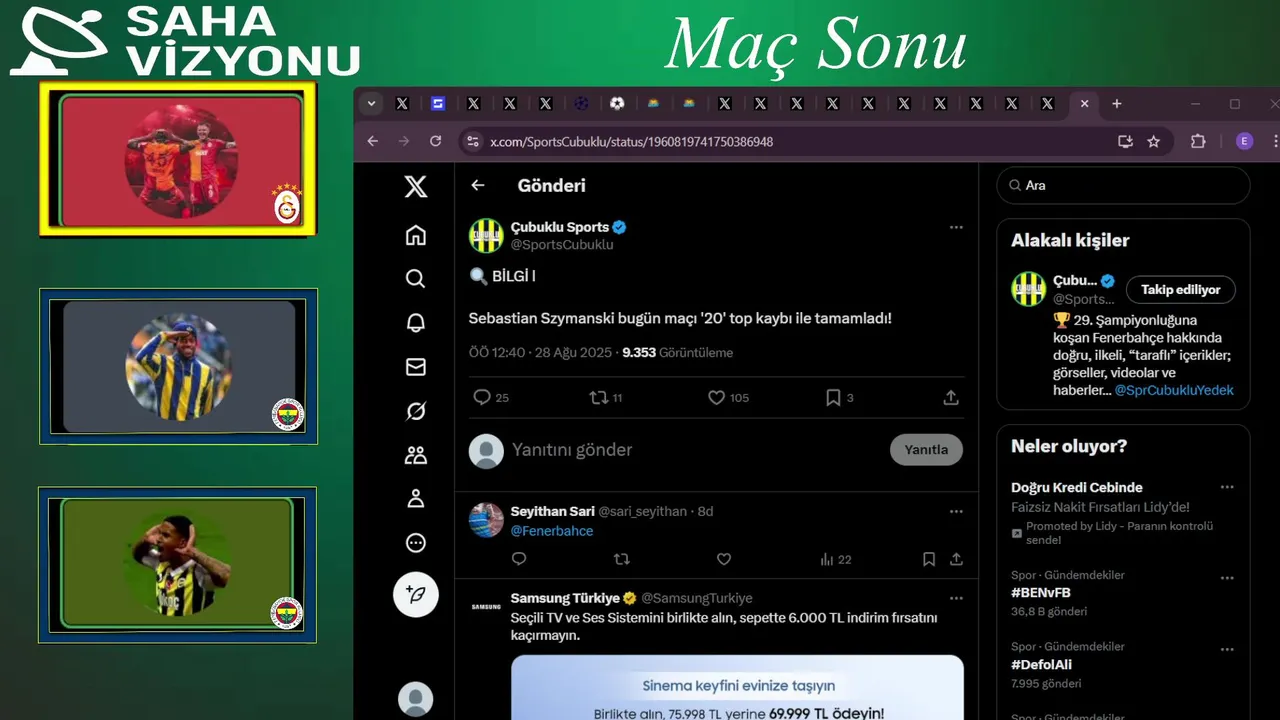Click the Ara search field

[x=1123, y=185]
